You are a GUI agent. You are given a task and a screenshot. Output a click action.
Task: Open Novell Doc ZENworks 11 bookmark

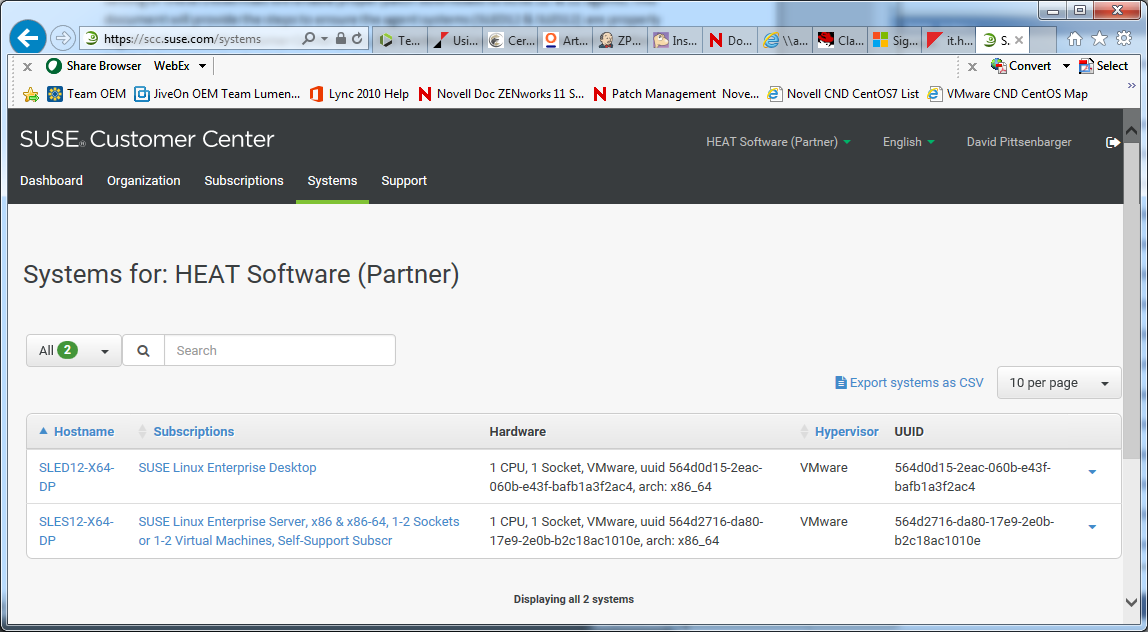click(502, 94)
